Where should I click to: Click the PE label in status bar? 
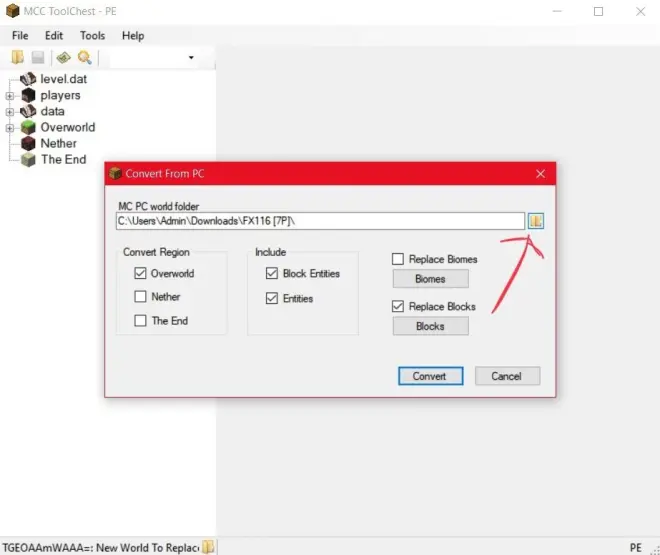pyautogui.click(x=636, y=547)
